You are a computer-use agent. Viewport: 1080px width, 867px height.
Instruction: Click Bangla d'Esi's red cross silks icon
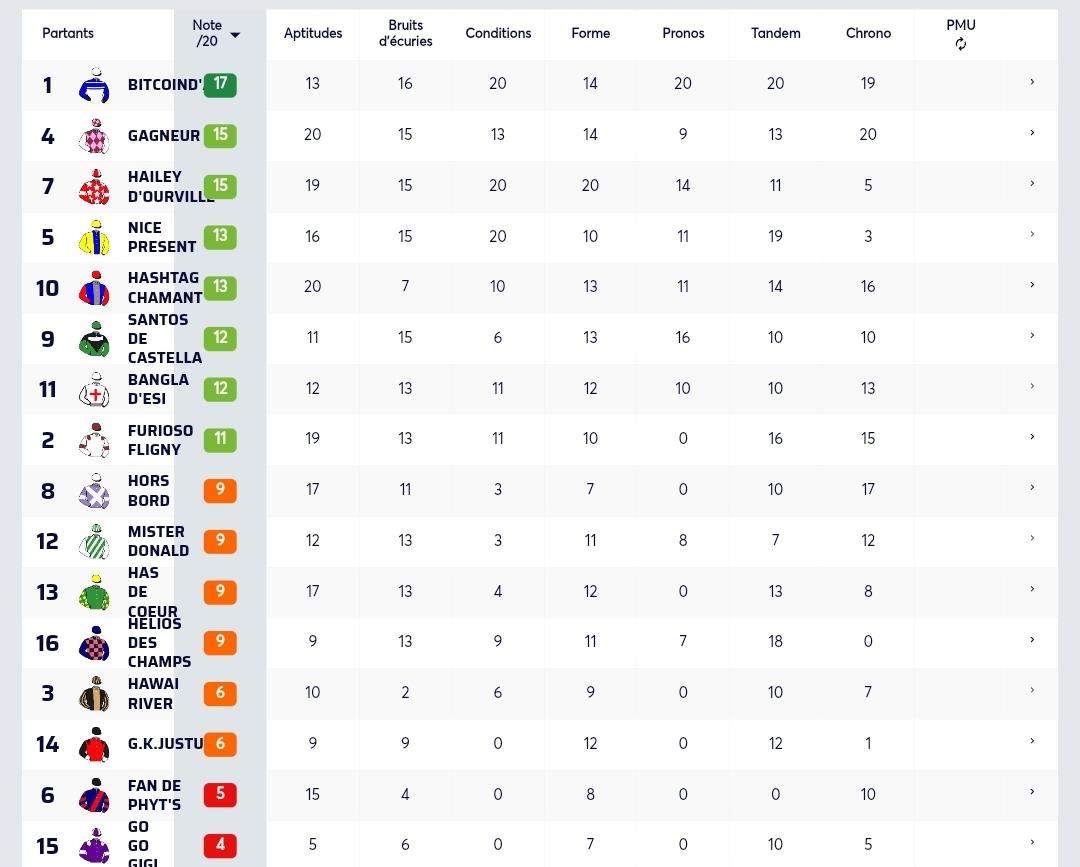coord(94,390)
